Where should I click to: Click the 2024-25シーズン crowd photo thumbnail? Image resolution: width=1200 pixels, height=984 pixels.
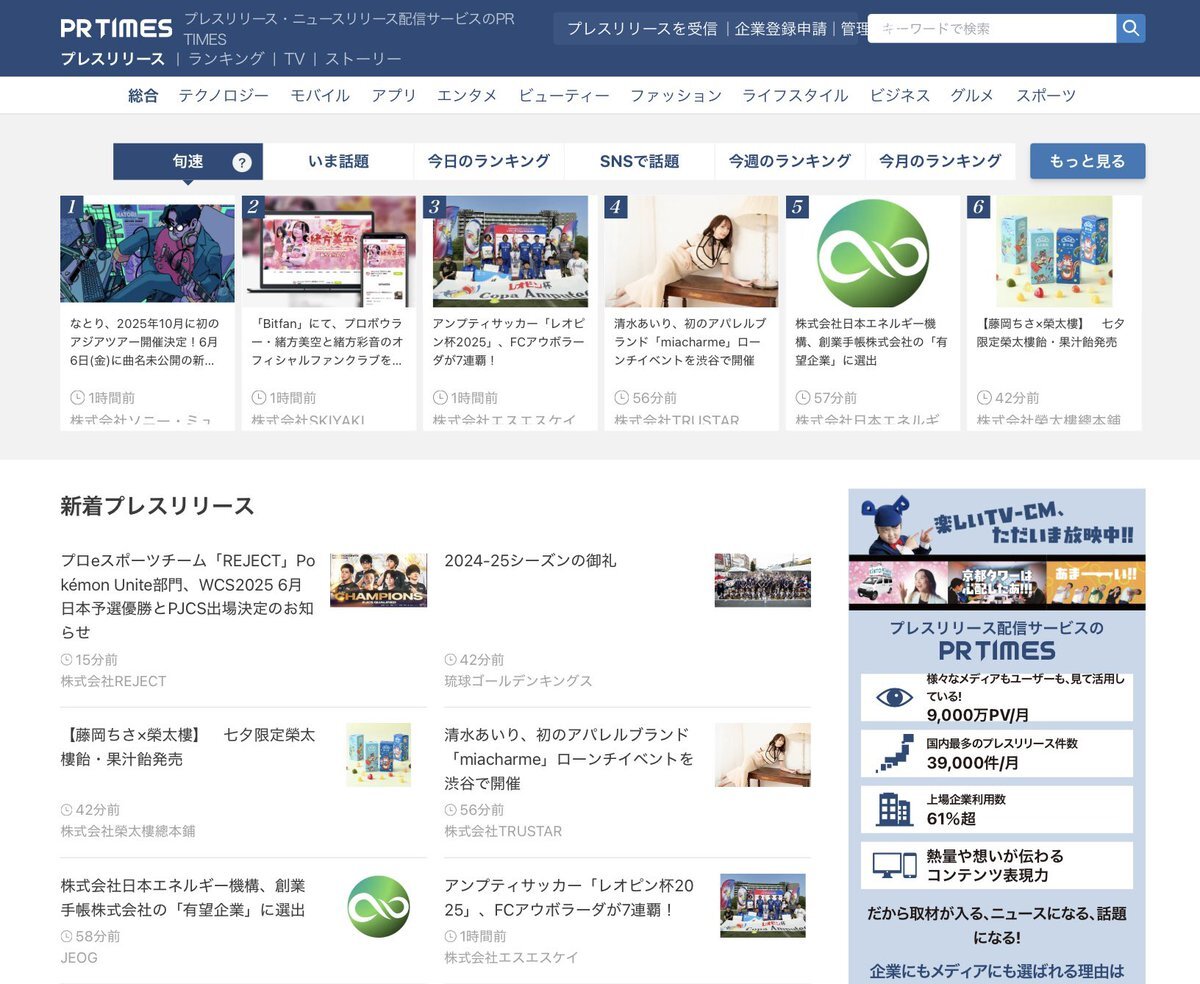click(x=762, y=580)
